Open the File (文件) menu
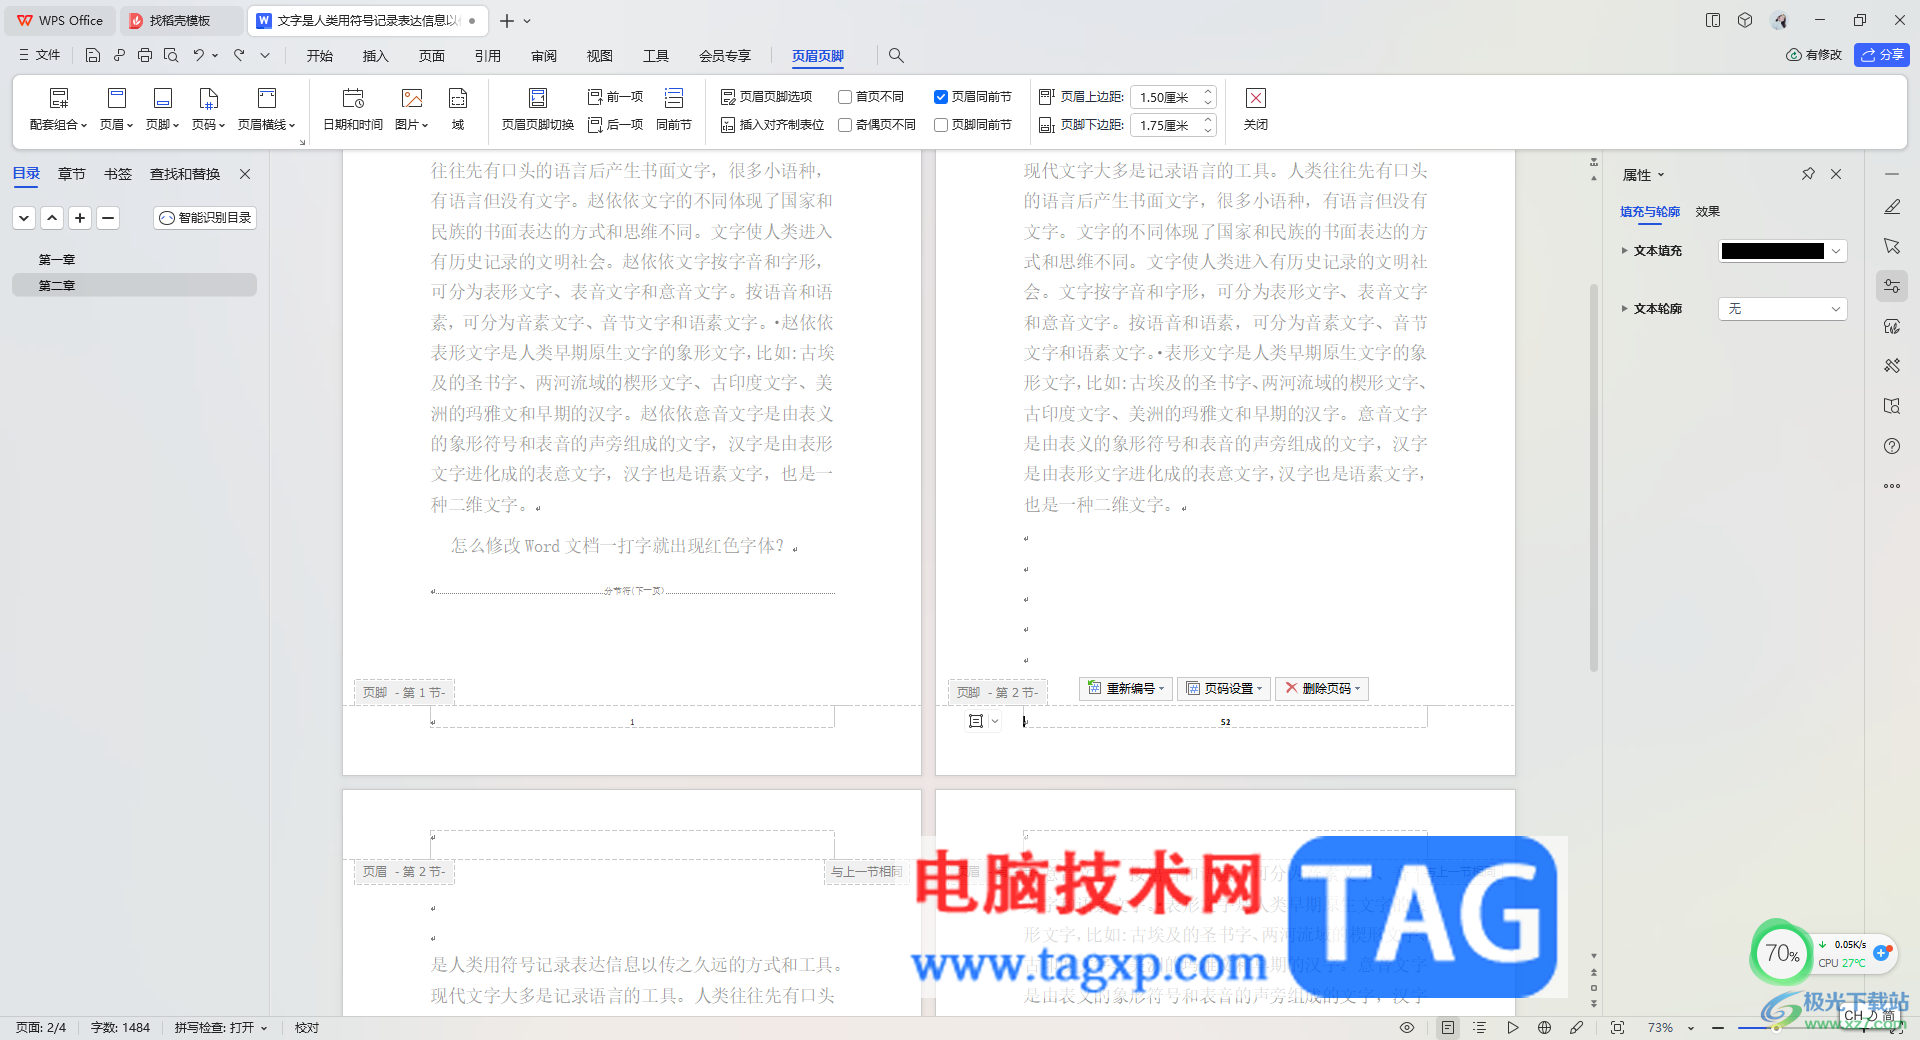Screen dimensions: 1920x1040 pyautogui.click(x=40, y=55)
